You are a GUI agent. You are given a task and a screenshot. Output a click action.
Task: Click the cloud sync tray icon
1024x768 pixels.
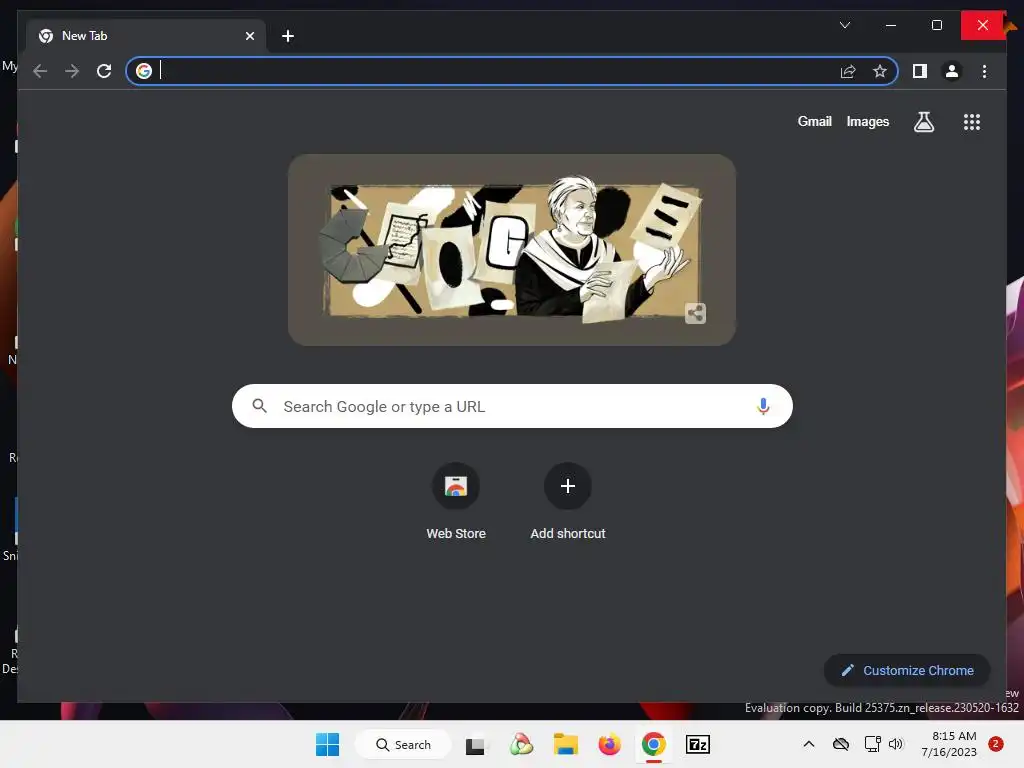[x=840, y=744]
